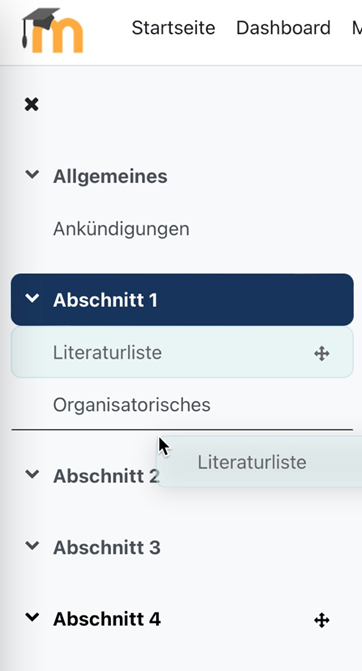Screen dimensions: 362x671
Task: Open the Ankündigungen activity link
Action: pos(121,229)
